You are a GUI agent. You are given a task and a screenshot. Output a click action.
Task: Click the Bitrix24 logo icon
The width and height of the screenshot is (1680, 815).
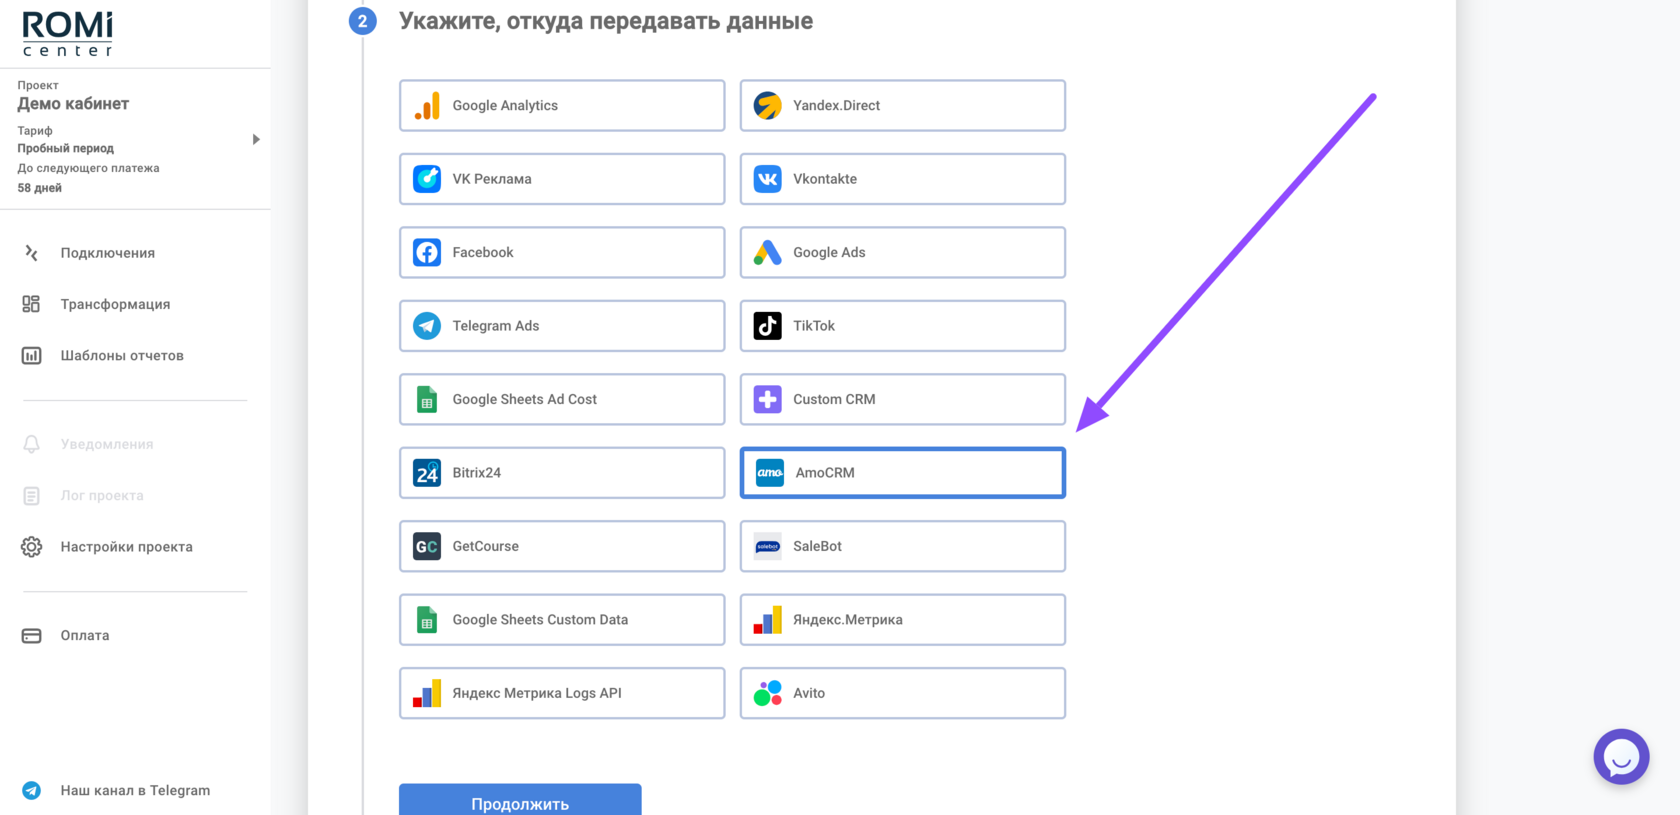pyautogui.click(x=427, y=473)
